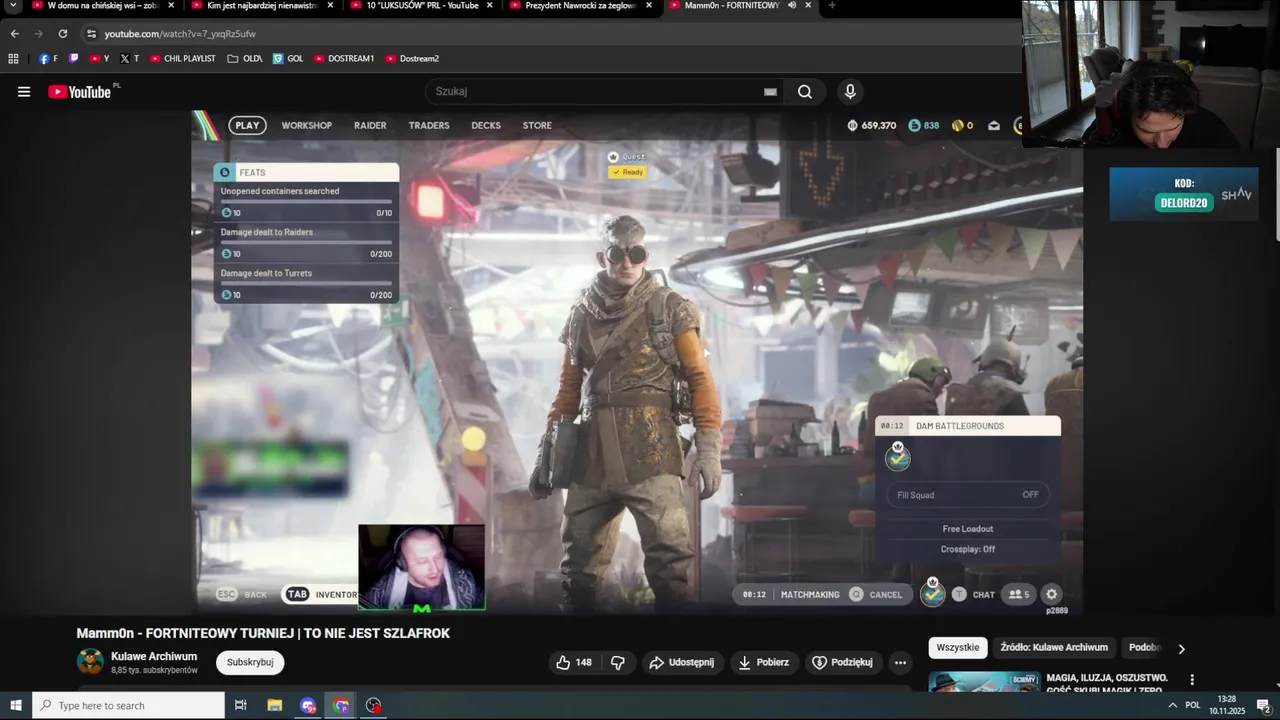Close the 'Prezydent Nawrocki' tab
1280x720 pixels.
649,5
